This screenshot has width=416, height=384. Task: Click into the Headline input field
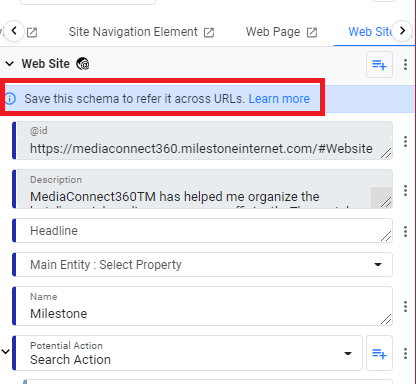pyautogui.click(x=204, y=231)
